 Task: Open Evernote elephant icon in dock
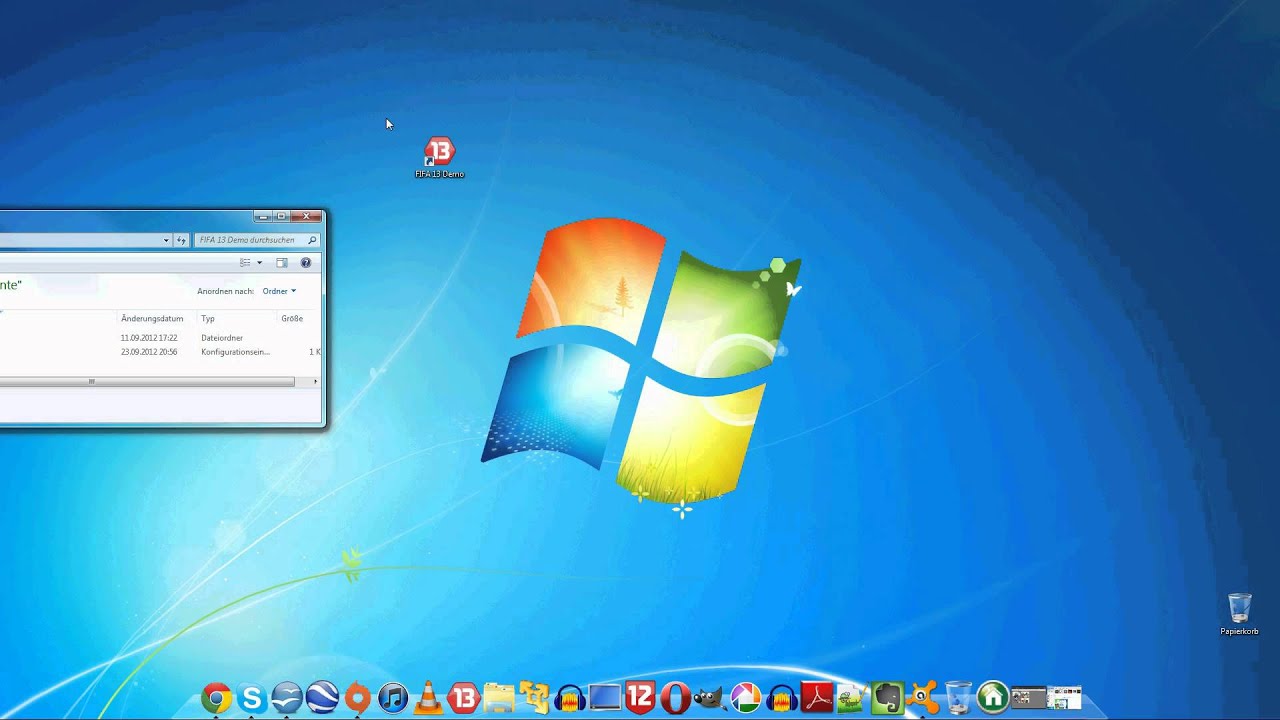point(887,697)
